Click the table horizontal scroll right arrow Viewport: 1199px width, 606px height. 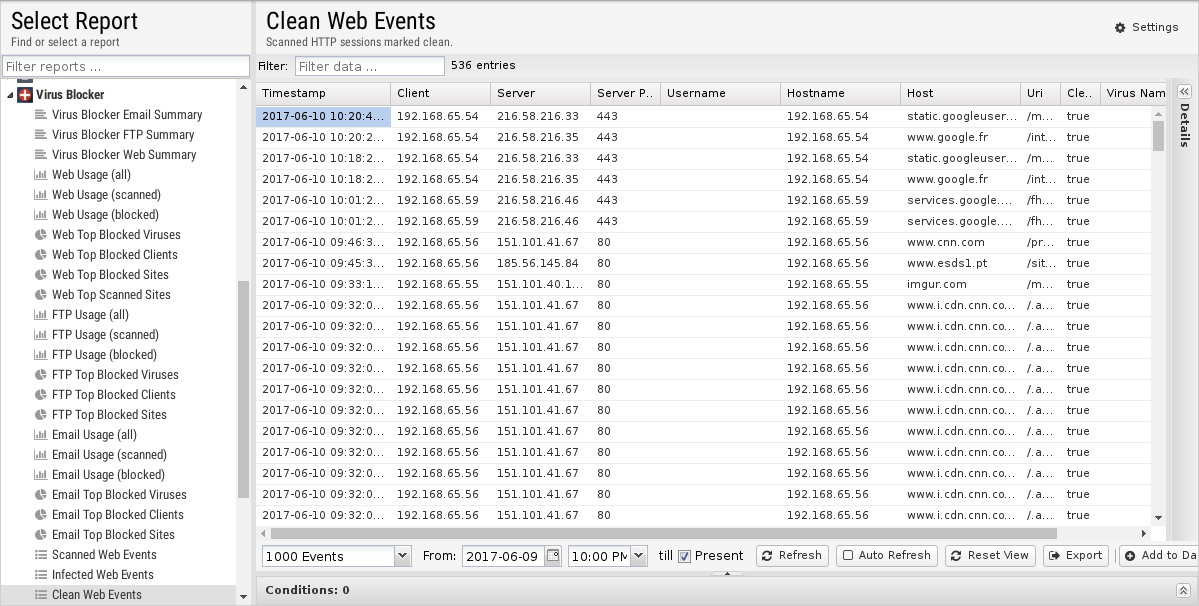click(1144, 533)
